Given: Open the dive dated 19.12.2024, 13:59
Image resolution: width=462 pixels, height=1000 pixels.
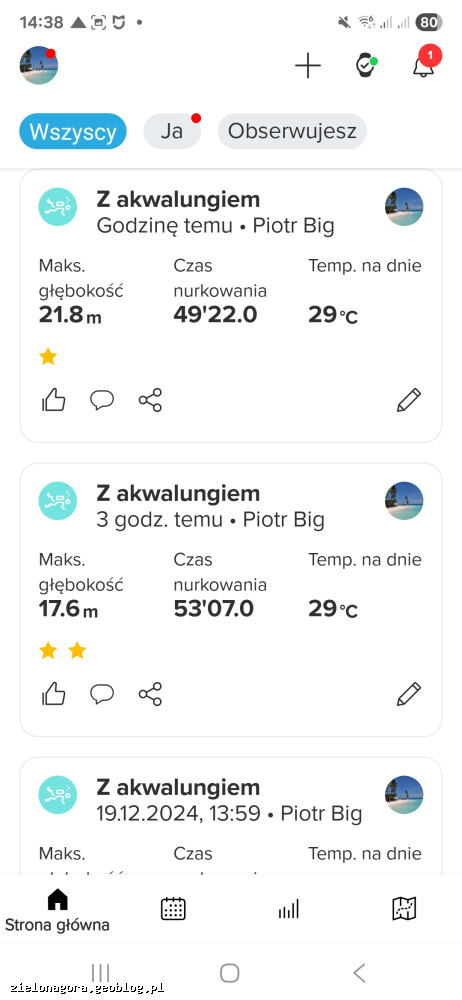Looking at the screenshot, I should point(231,815).
